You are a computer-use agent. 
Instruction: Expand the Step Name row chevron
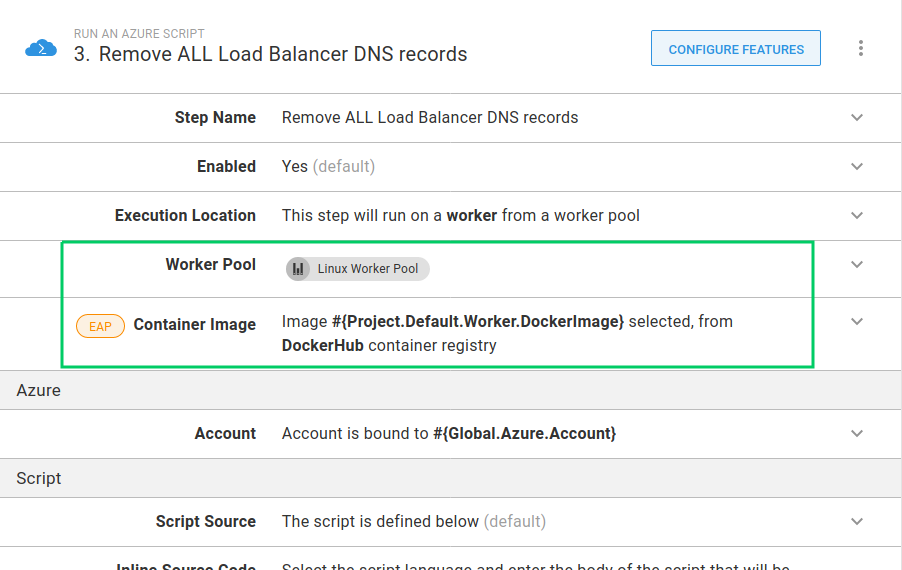tap(857, 118)
